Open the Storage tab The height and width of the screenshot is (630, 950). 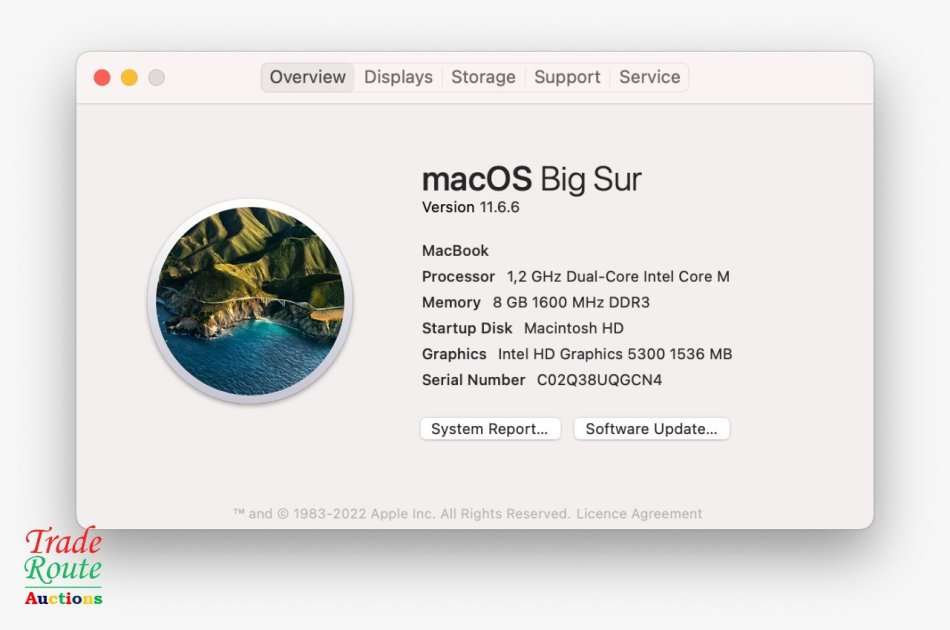coord(483,77)
